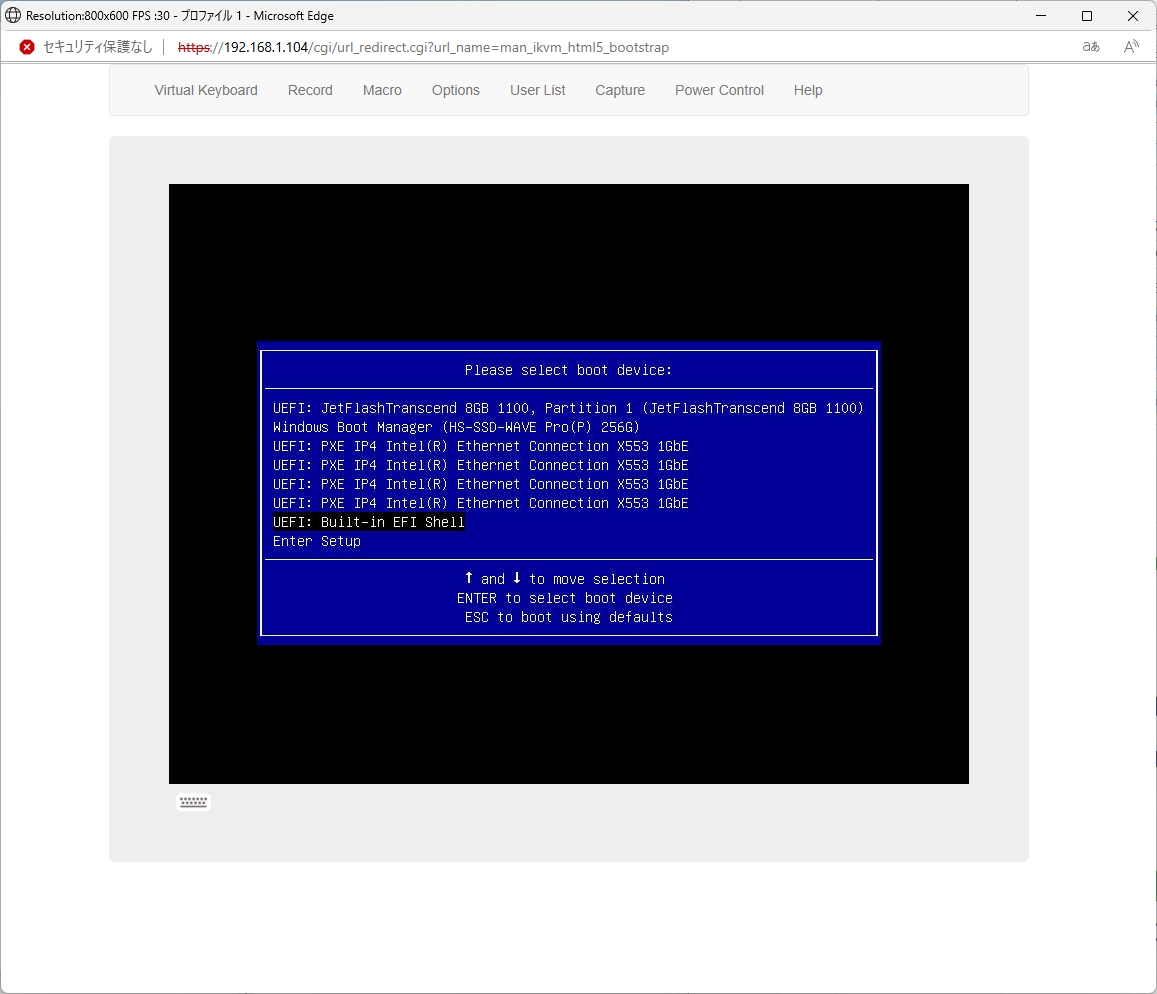Screen dimensions: 1157x994
Task: Select the last PXE IP4 Intel Ethernet entry
Action: pos(481,503)
